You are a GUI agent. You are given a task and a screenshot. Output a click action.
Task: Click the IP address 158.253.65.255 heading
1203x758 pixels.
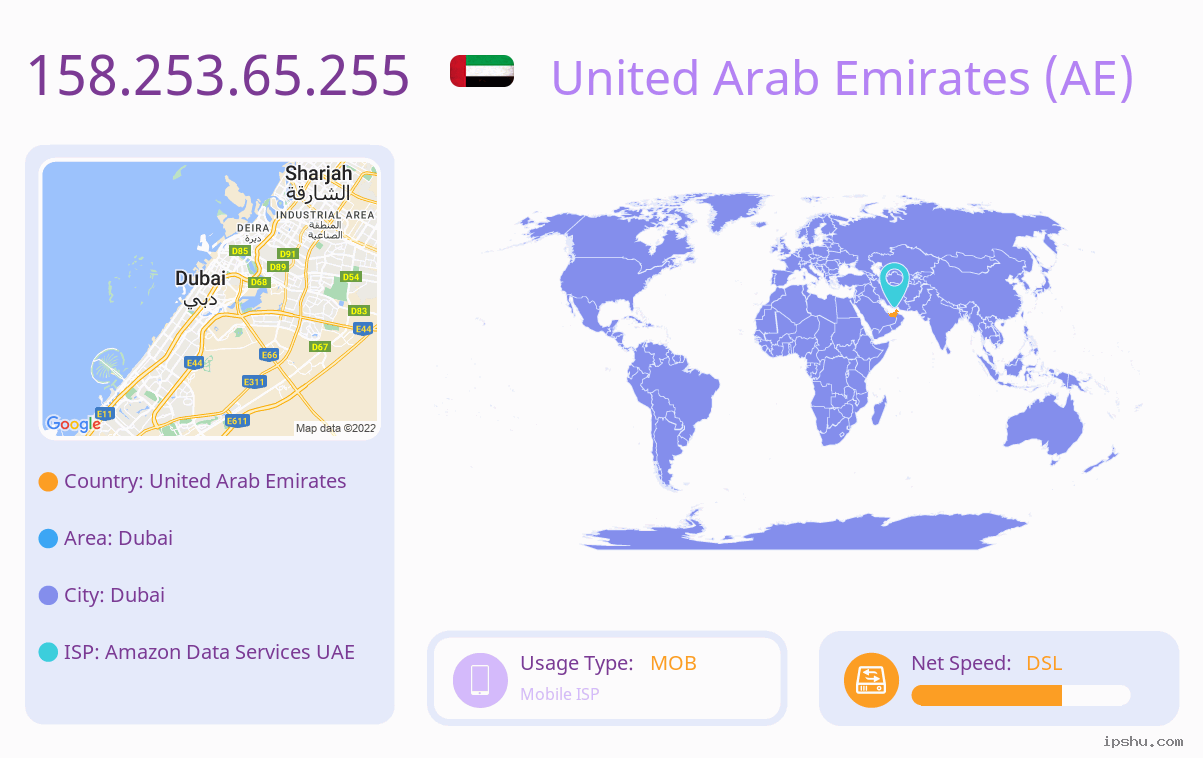pos(218,76)
